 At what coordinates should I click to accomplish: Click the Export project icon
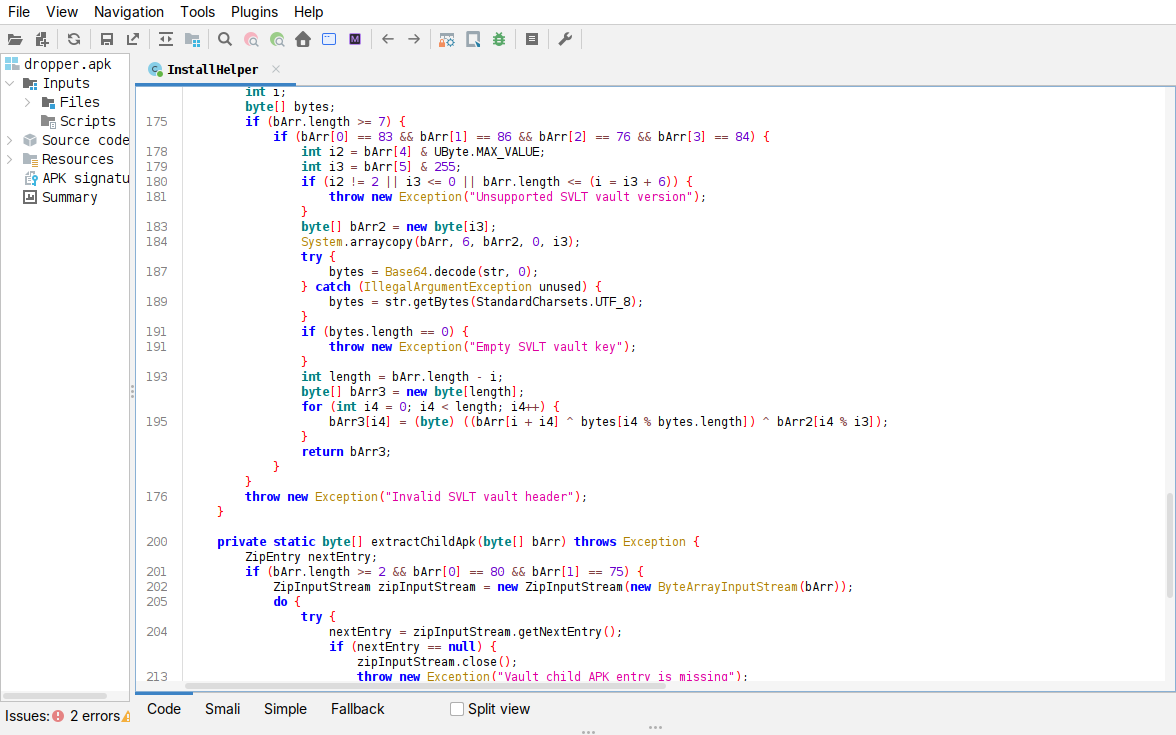click(133, 40)
